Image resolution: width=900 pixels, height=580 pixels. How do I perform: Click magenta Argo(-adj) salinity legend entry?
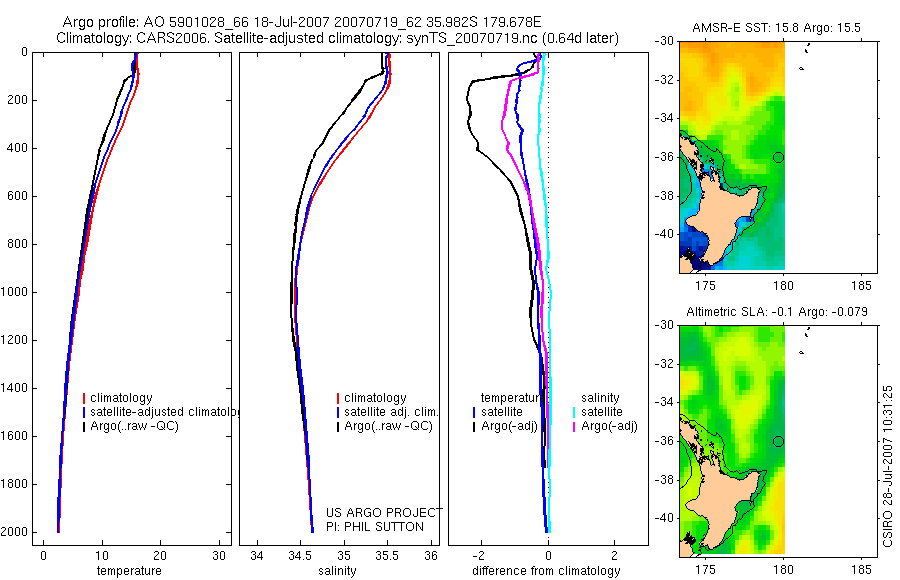(606, 426)
